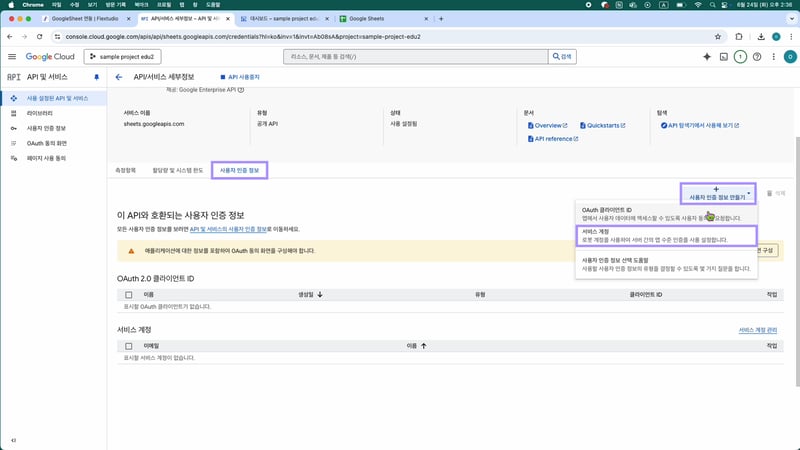
Task: Click the page vertical scrollbar
Action: 797,262
